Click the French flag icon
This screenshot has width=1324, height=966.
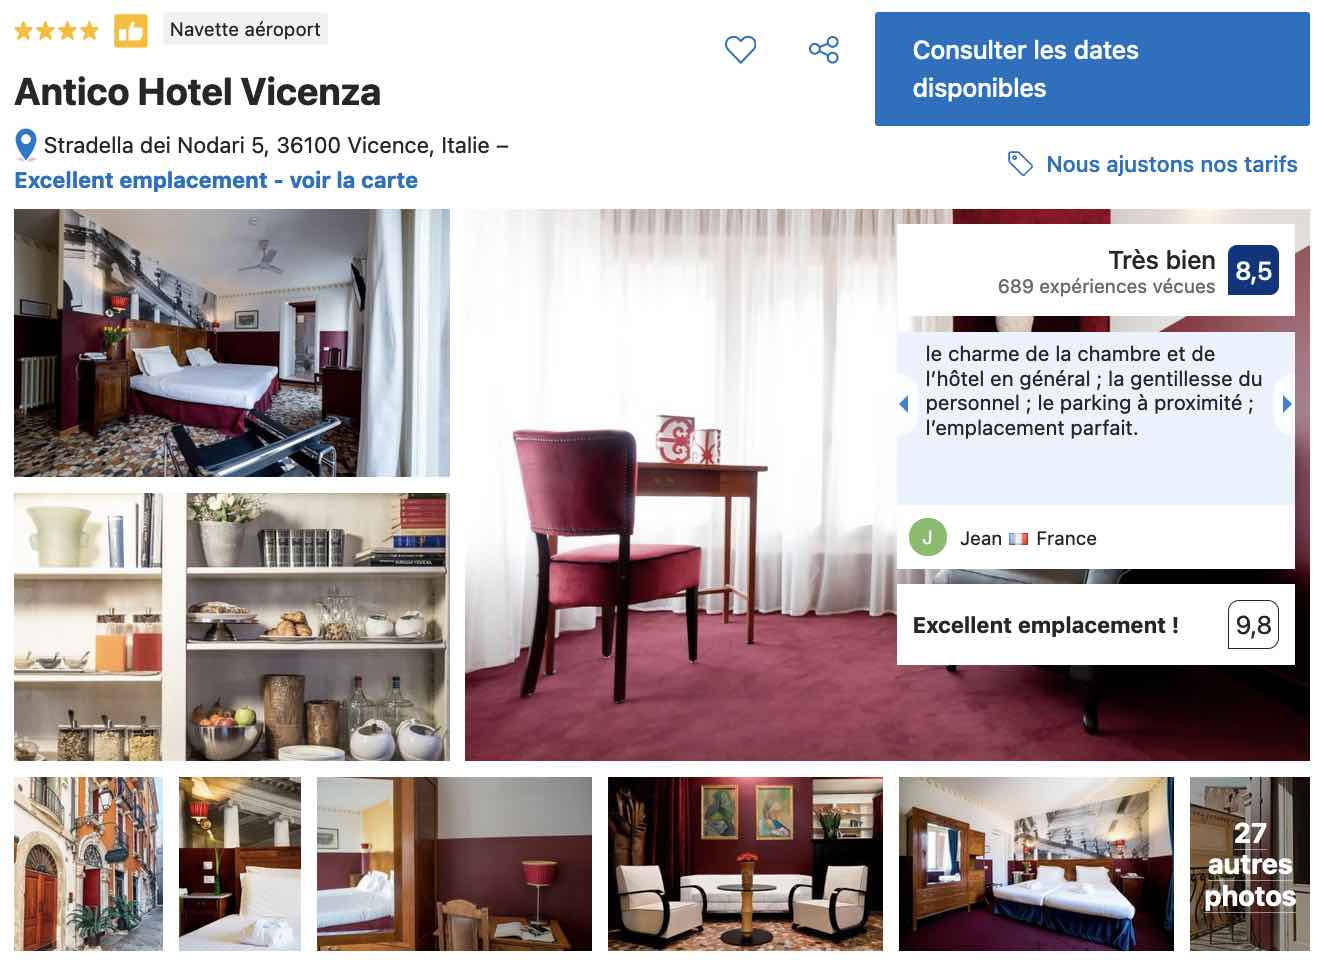[x=1018, y=539]
